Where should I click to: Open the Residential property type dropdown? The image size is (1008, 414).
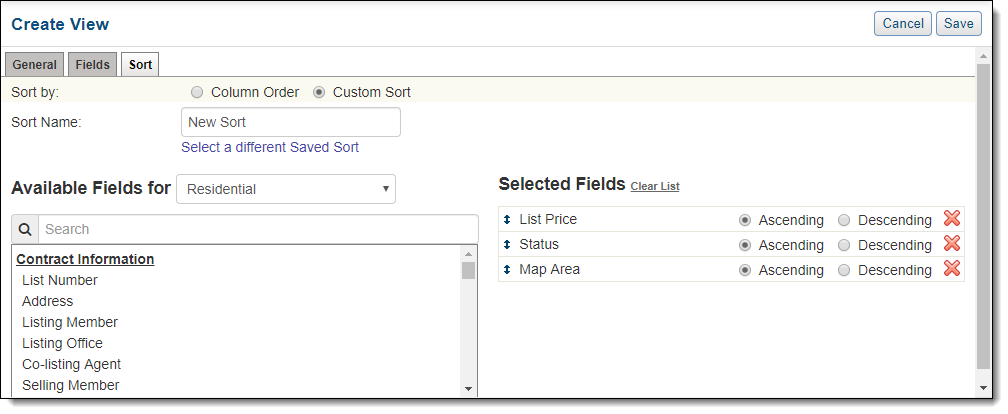pos(286,189)
